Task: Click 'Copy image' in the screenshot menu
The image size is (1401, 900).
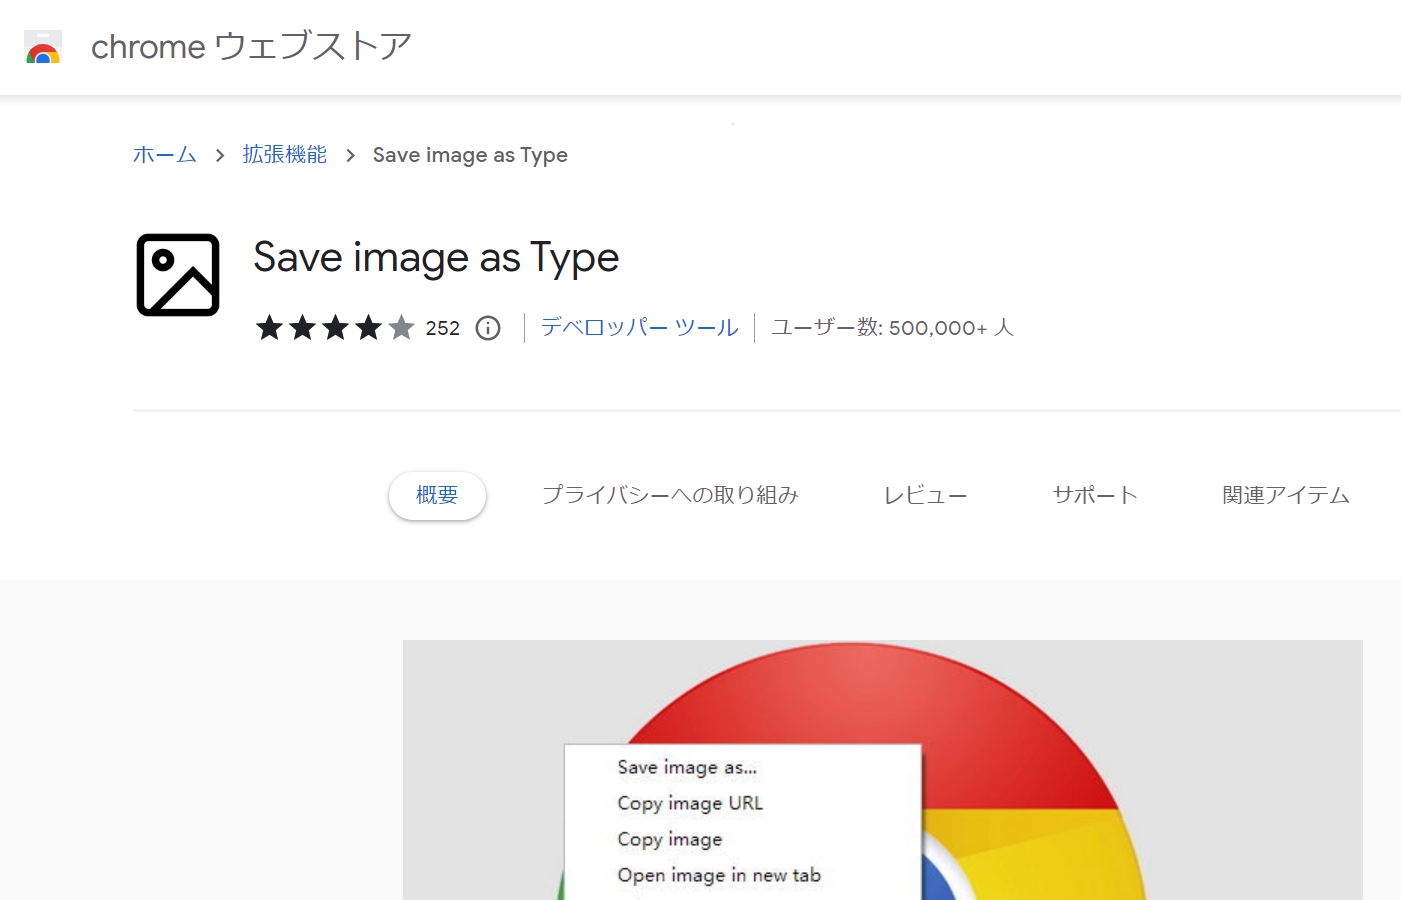Action: point(670,840)
